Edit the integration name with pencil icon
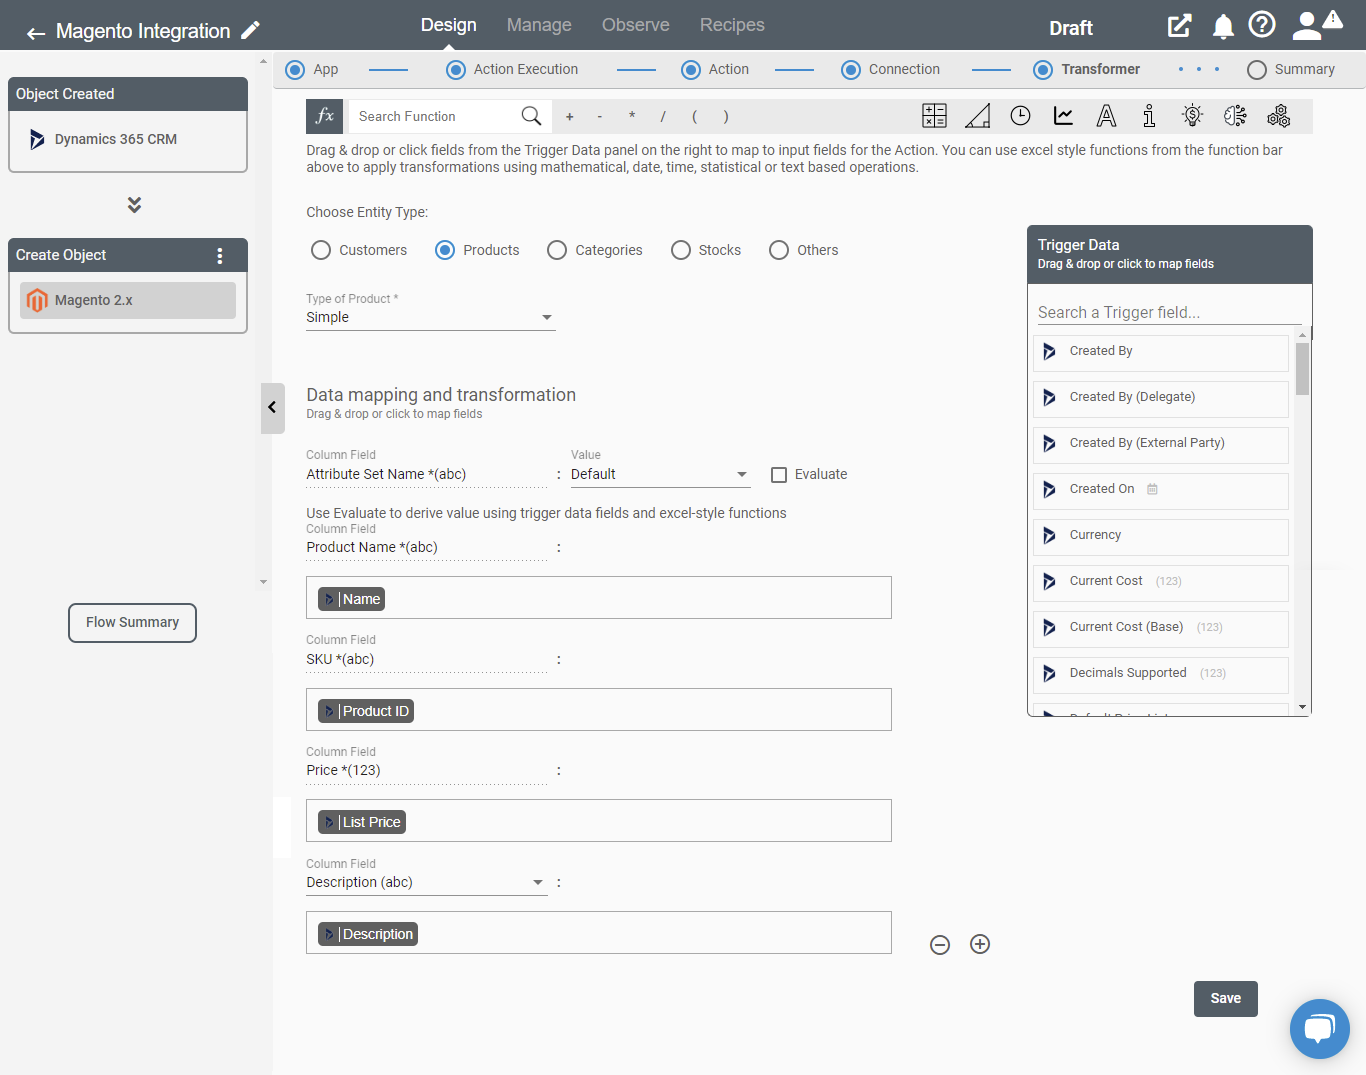Viewport: 1366px width, 1075px height. point(251,30)
